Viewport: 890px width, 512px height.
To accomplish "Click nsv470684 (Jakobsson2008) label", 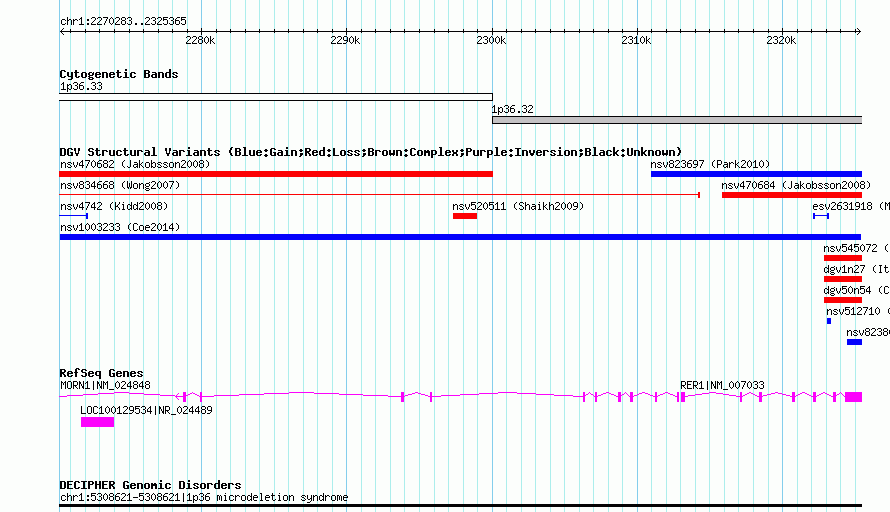I will click(x=796, y=185).
